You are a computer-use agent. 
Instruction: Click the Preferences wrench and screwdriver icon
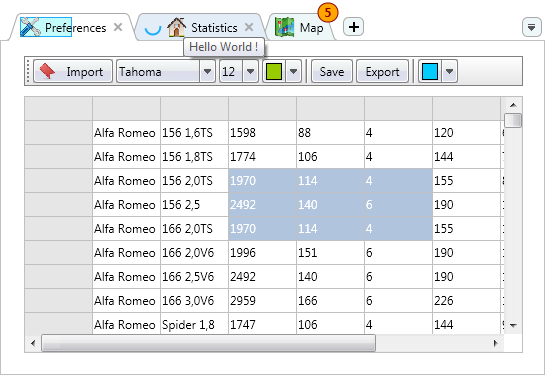point(30,27)
